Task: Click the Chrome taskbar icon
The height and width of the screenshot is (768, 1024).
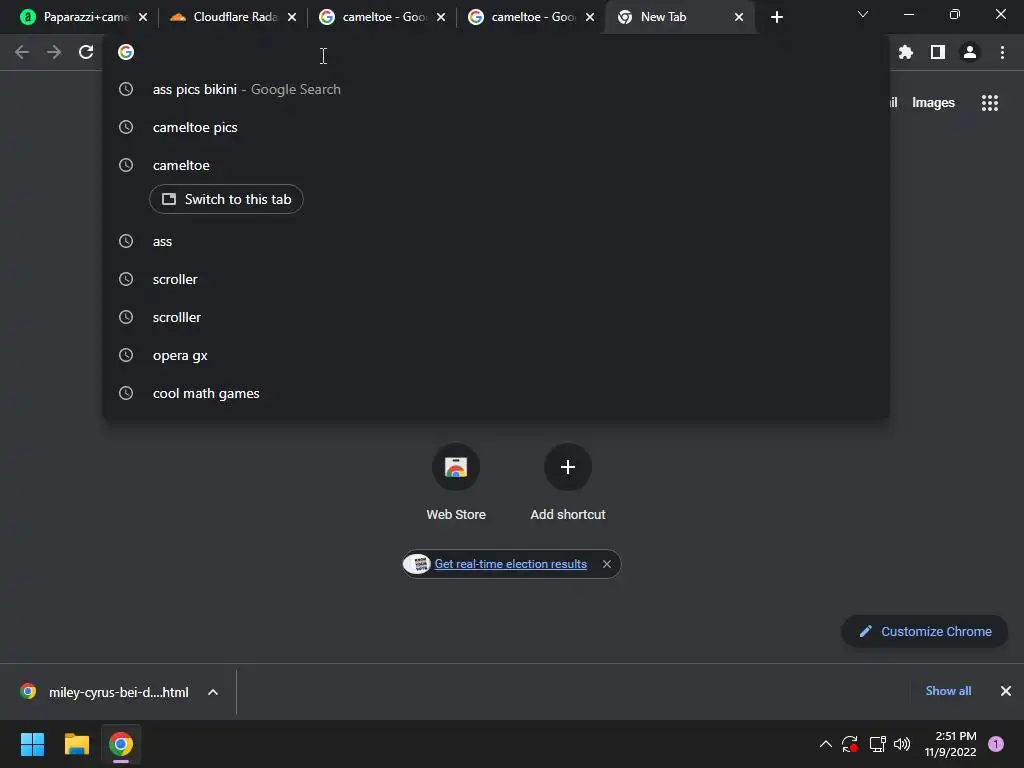Action: [x=121, y=744]
